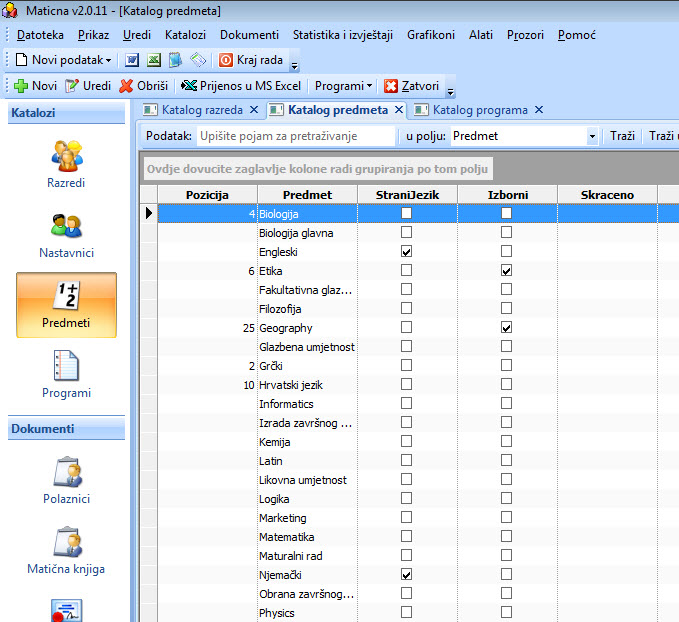
Task: Click the Kraj rada exit button
Action: [x=251, y=60]
